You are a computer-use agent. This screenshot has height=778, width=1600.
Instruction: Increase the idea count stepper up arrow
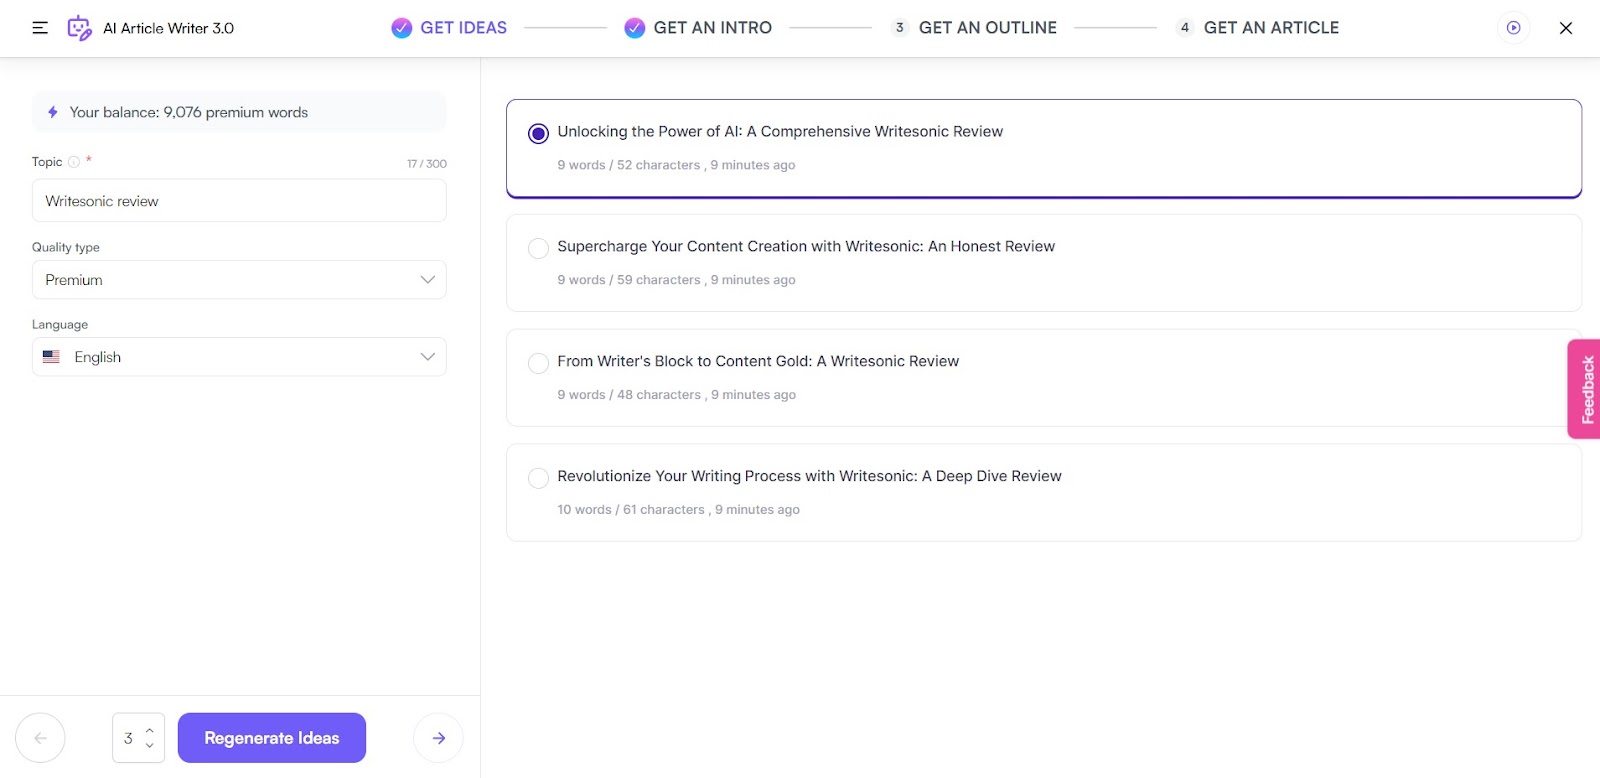click(150, 730)
